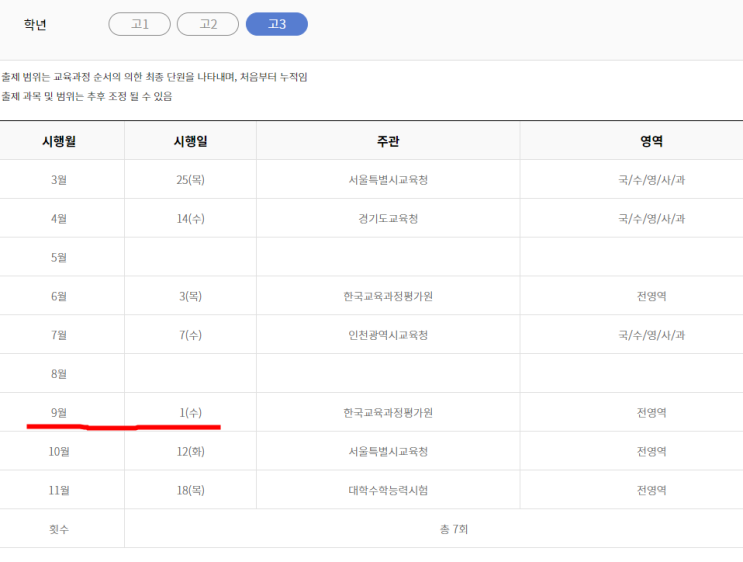Screen dimensions: 743x562
Task: Click 서울특별시교육청 in the 10월 row
Action: pos(388,451)
